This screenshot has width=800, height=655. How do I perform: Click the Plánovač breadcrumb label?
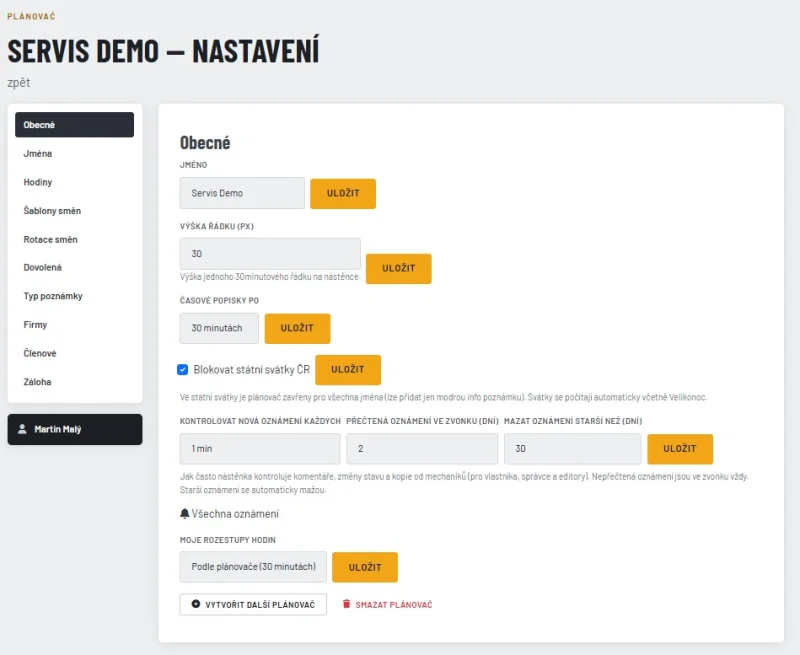pos(31,16)
